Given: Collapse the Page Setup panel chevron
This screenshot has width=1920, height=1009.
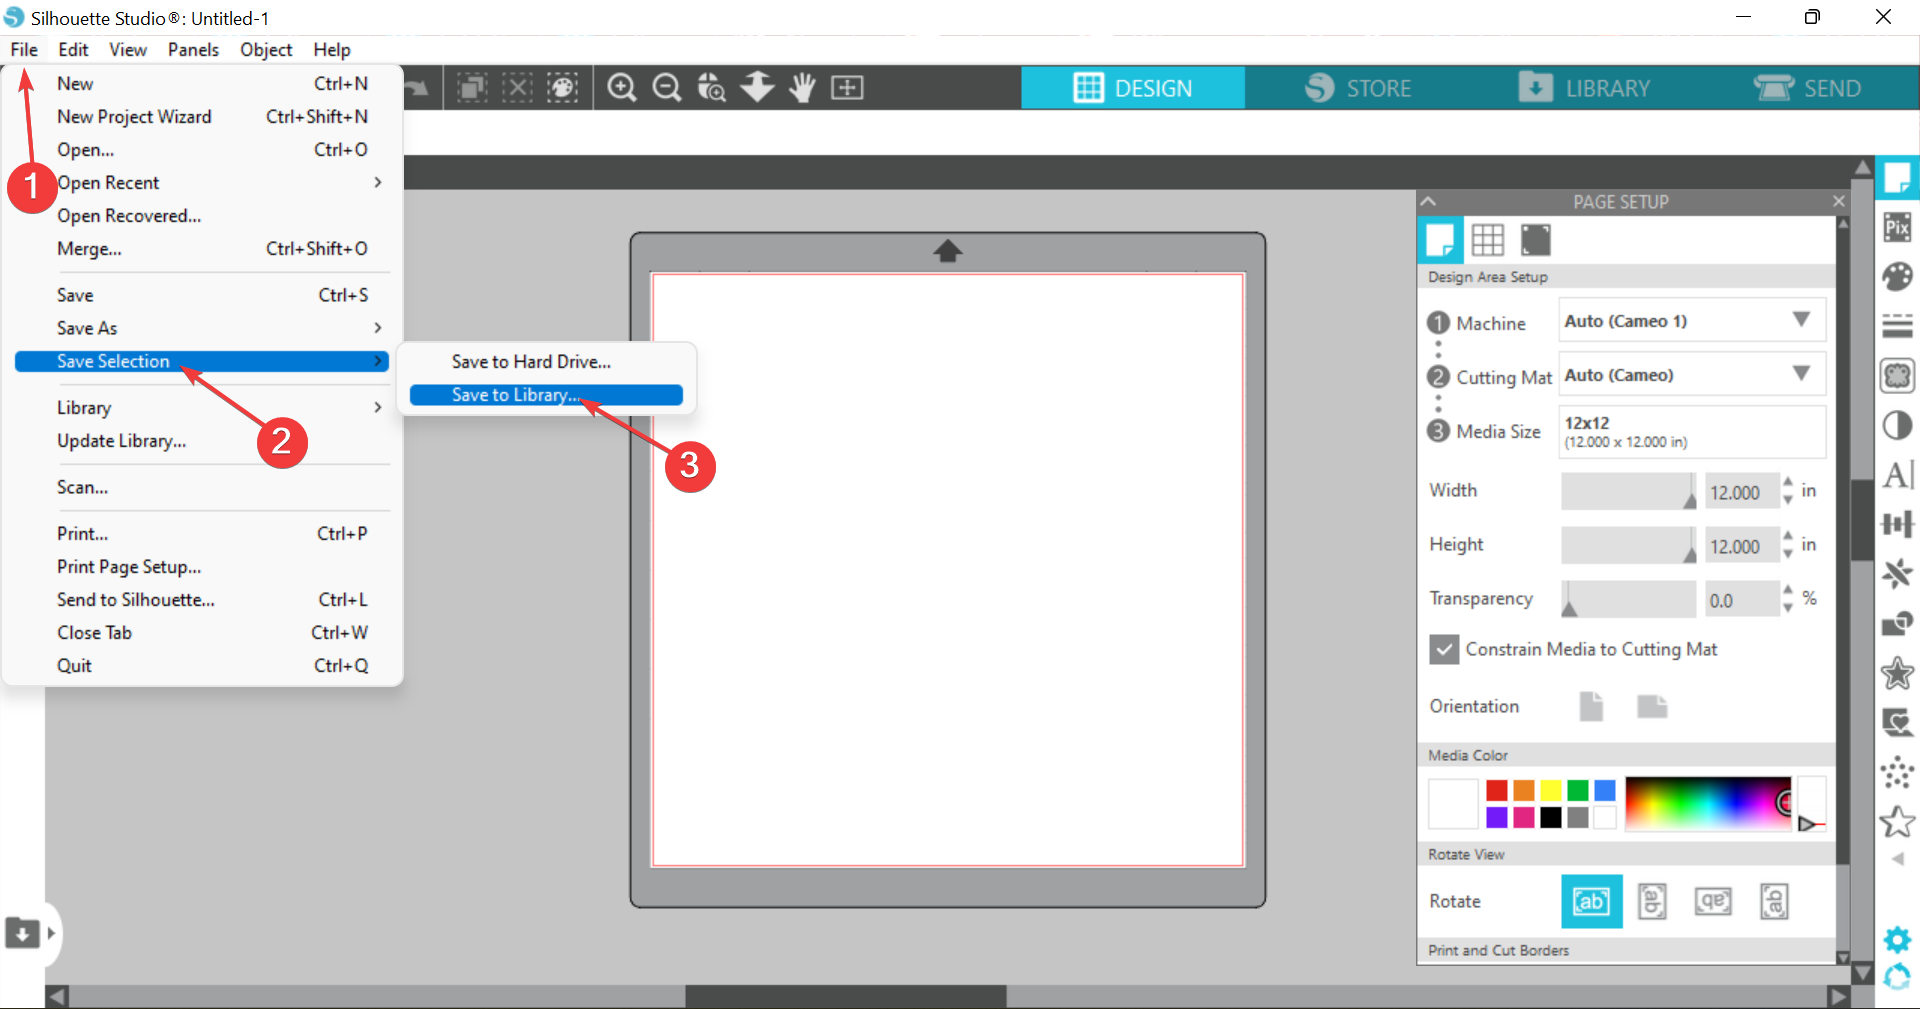Looking at the screenshot, I should click(x=1429, y=201).
